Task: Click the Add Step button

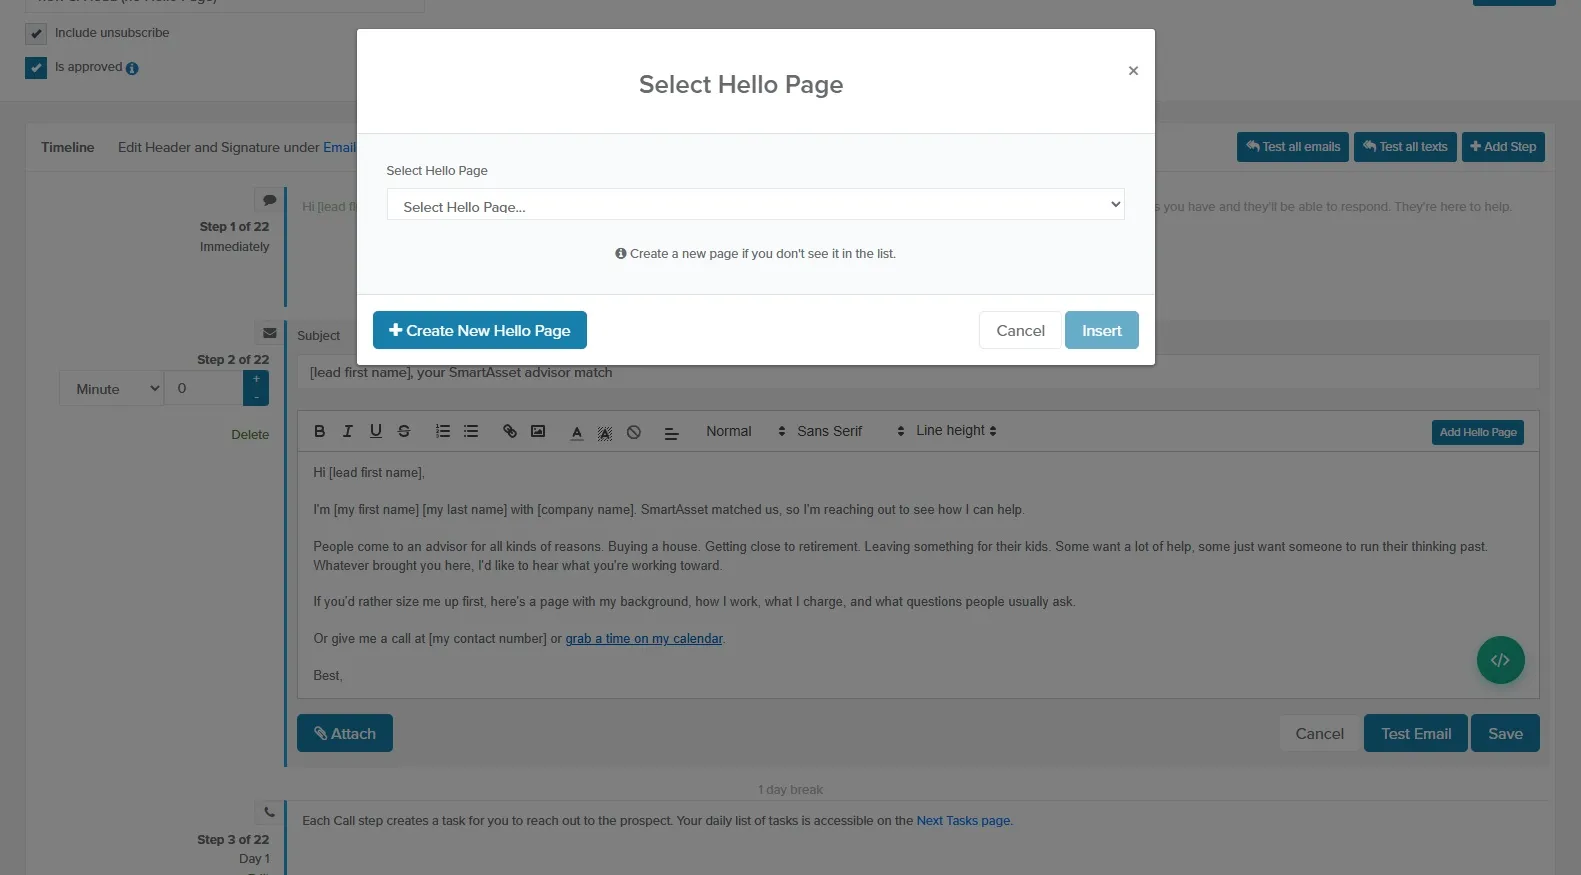Action: coord(1503,147)
